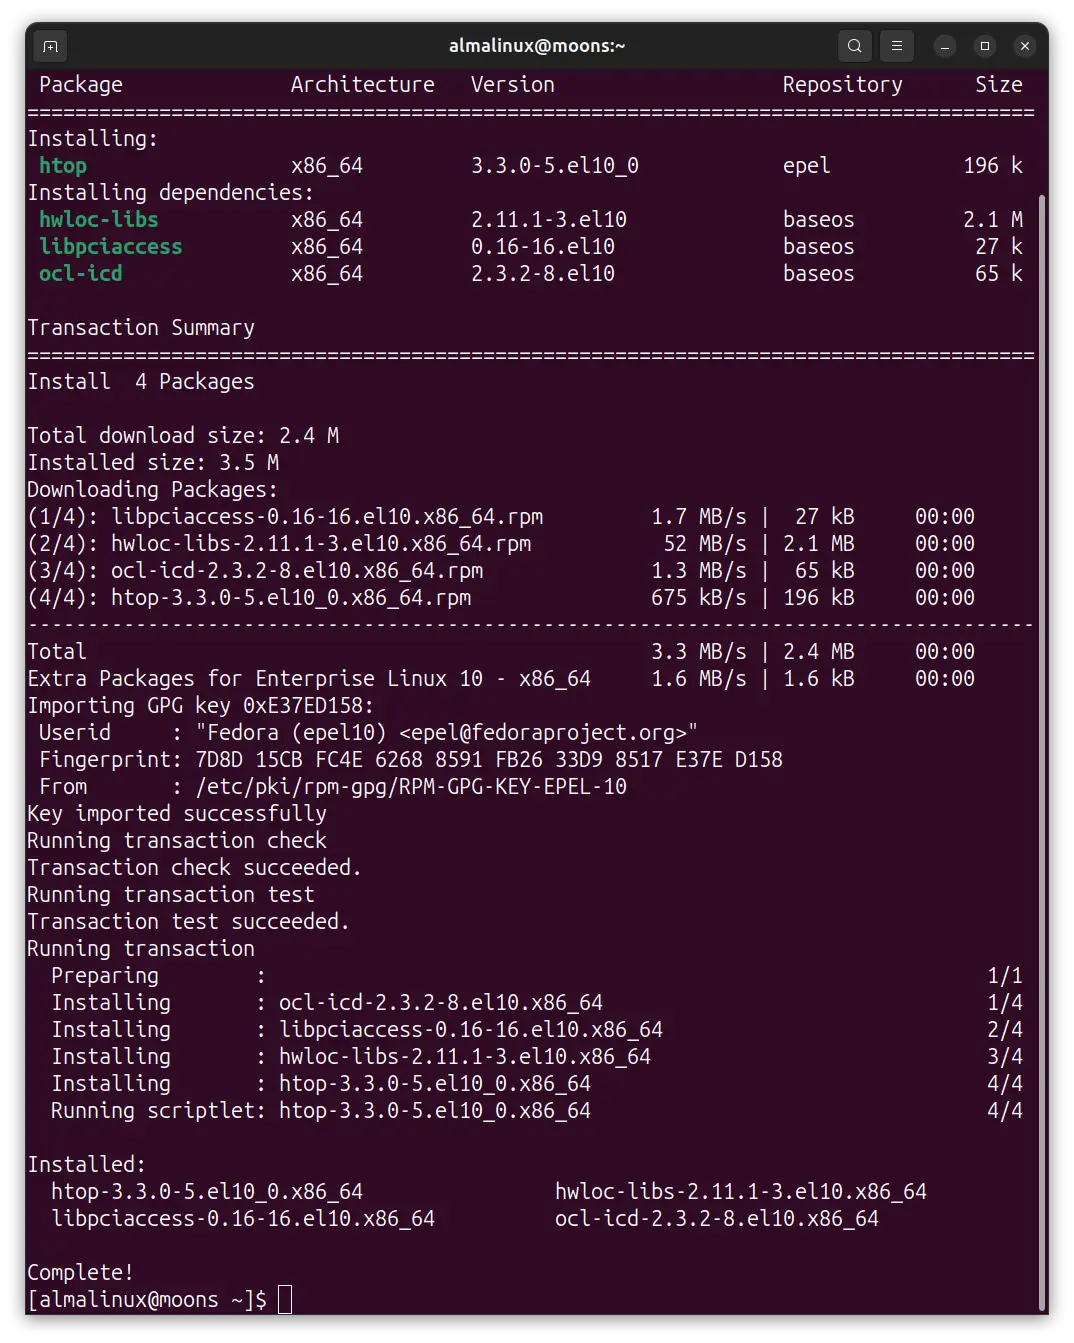Click the hwloc-libs dependency name

(x=99, y=220)
